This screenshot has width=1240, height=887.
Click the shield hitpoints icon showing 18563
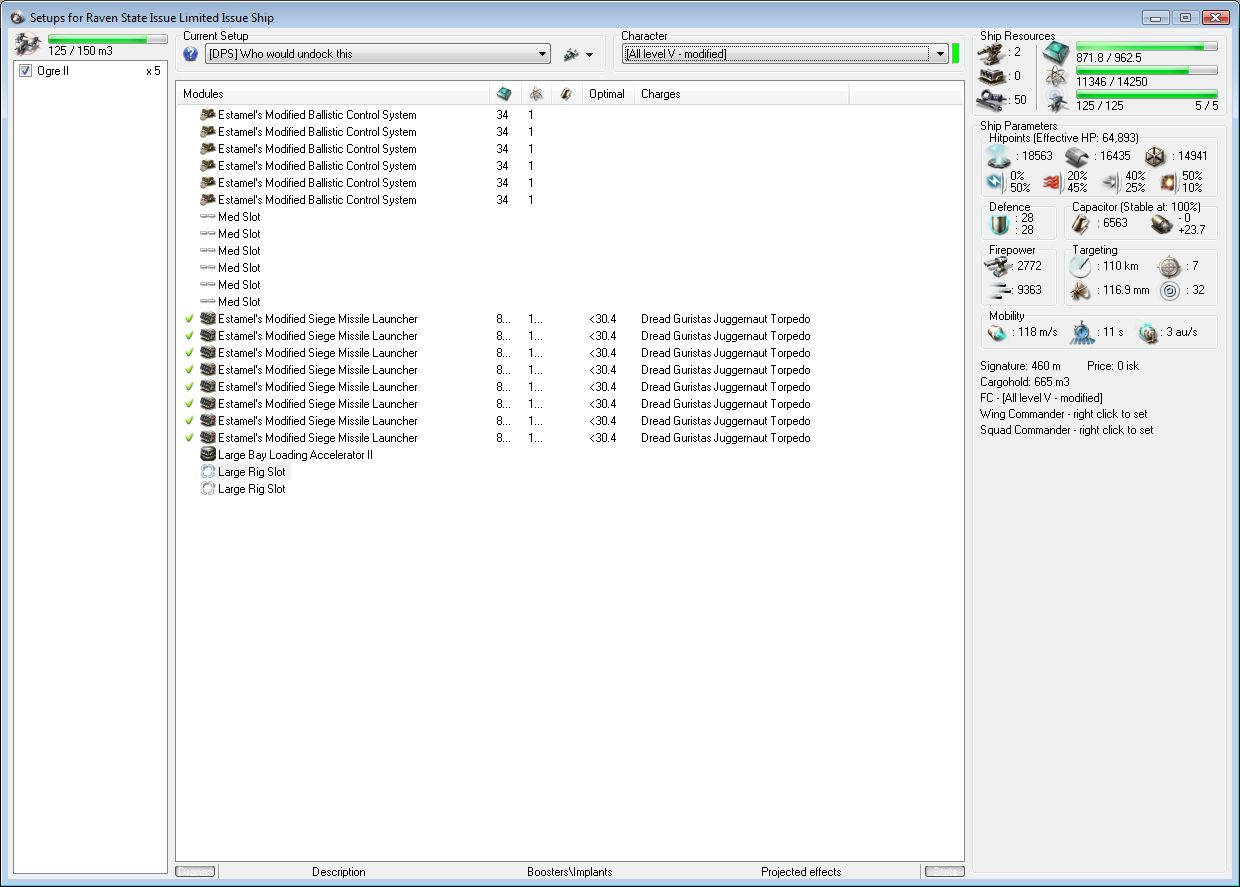(998, 156)
